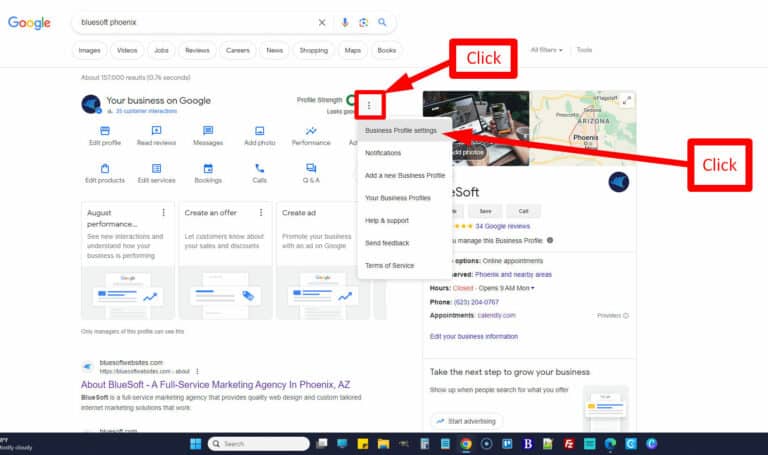This screenshot has height=455, width=768.
Task: Open Google Chrome in the taskbar
Action: pos(466,444)
